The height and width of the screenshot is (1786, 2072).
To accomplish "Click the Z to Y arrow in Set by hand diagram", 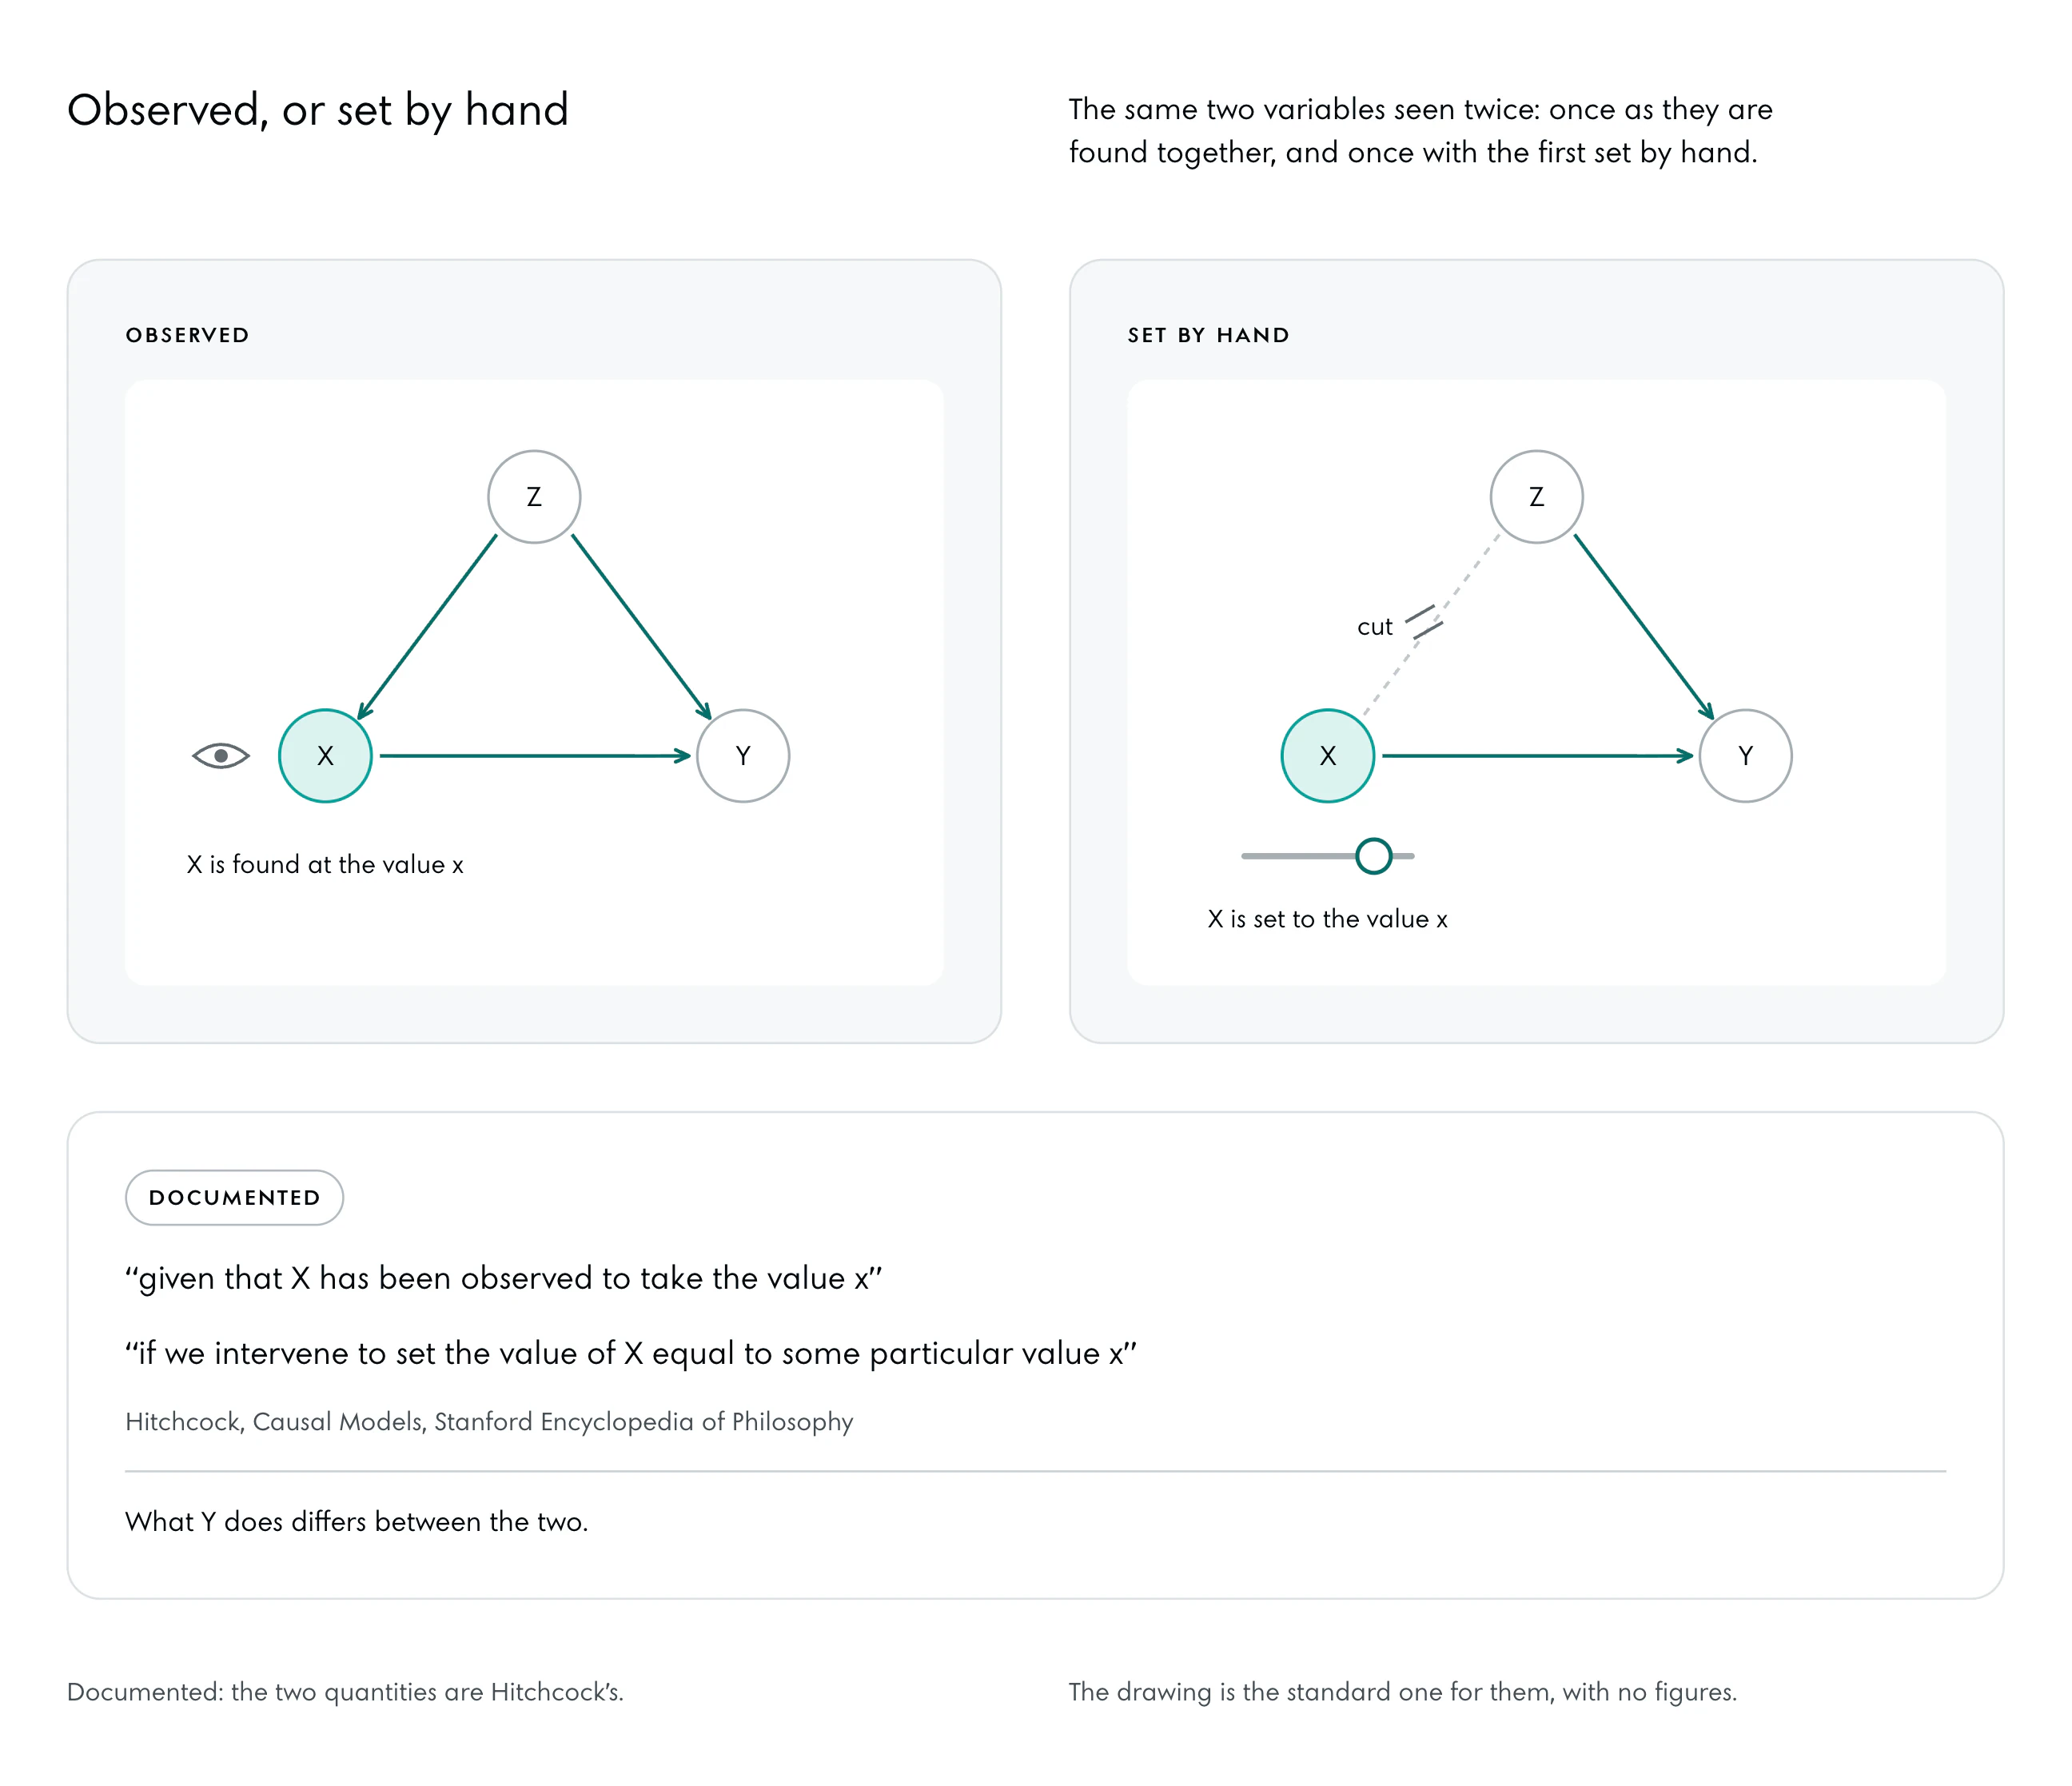I will [1644, 627].
